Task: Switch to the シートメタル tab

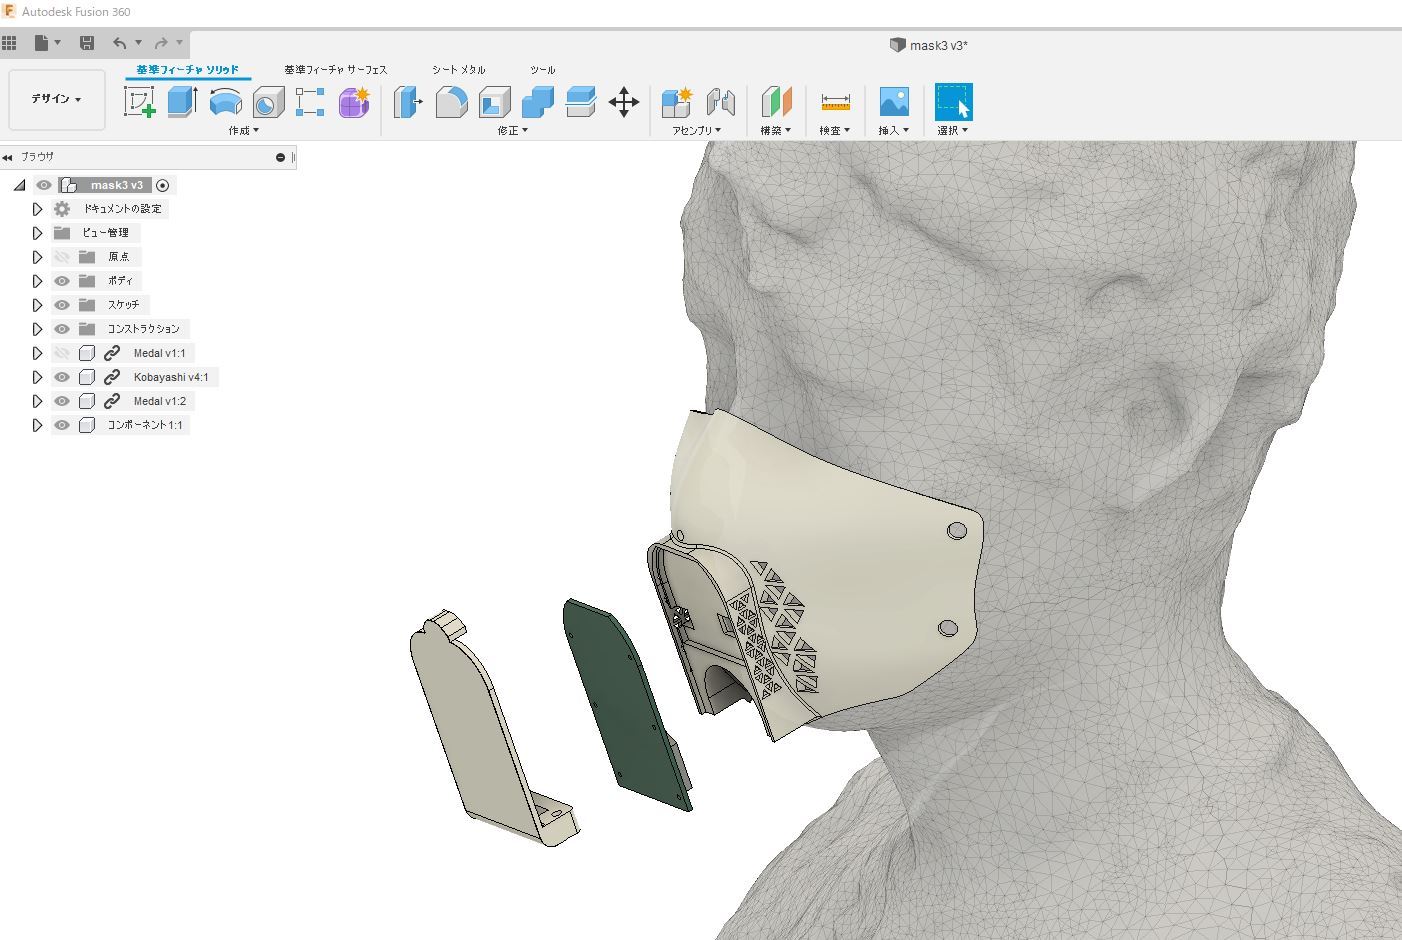Action: click(459, 70)
